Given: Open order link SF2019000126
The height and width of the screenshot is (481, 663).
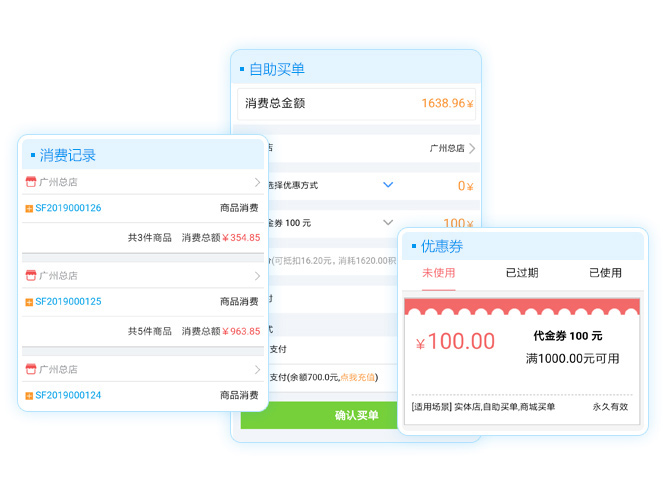Looking at the screenshot, I should tap(68, 208).
